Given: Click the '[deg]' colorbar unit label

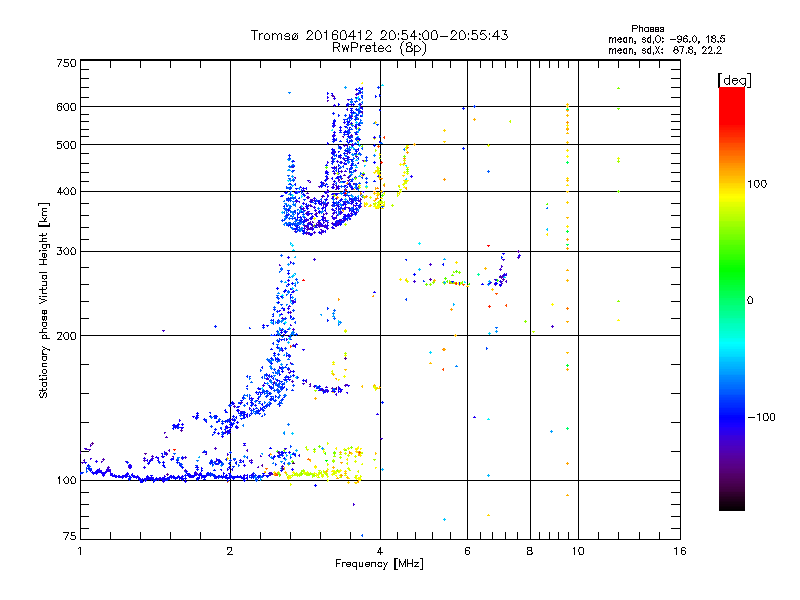Looking at the screenshot, I should (x=734, y=80).
